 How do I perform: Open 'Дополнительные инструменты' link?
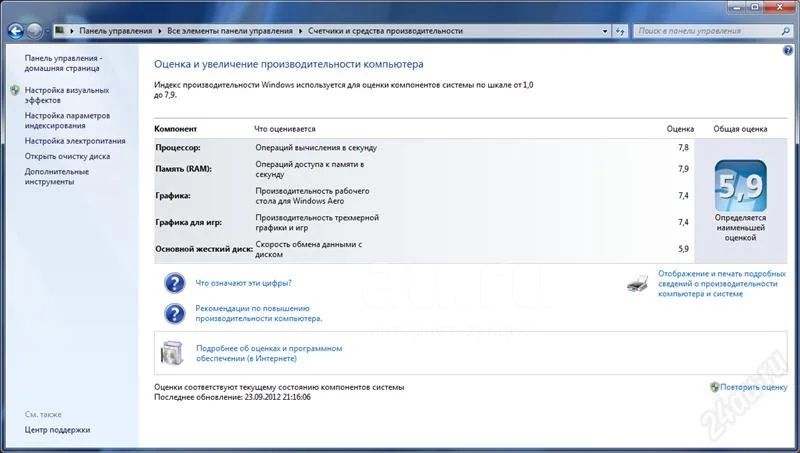tap(57, 177)
